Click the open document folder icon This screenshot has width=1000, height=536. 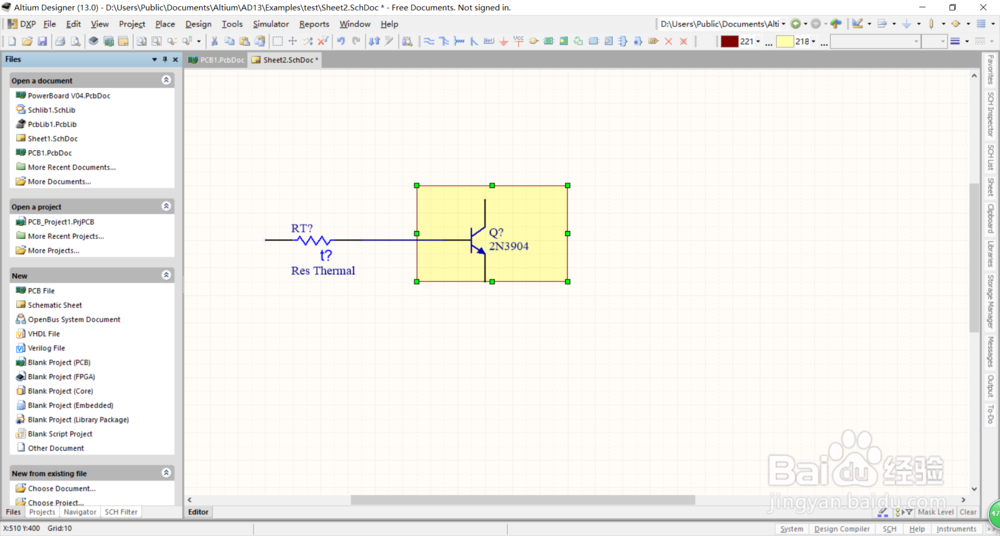[27, 41]
